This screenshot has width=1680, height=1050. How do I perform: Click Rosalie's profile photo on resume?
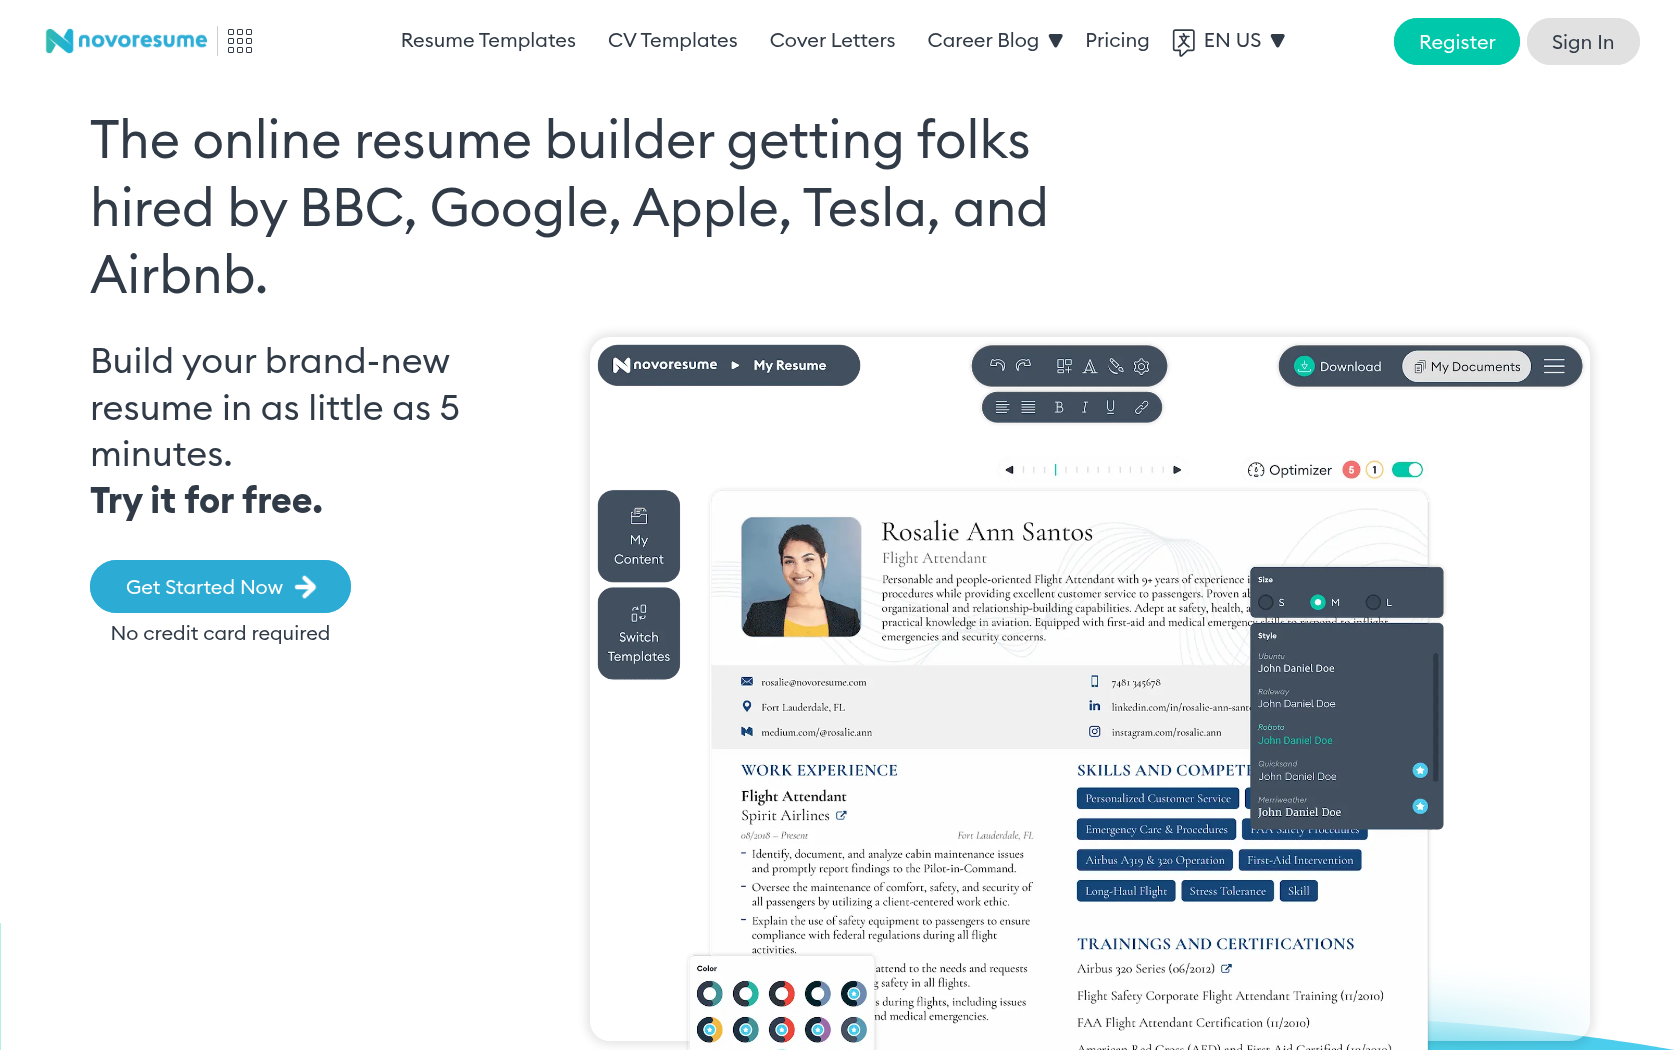(x=801, y=577)
